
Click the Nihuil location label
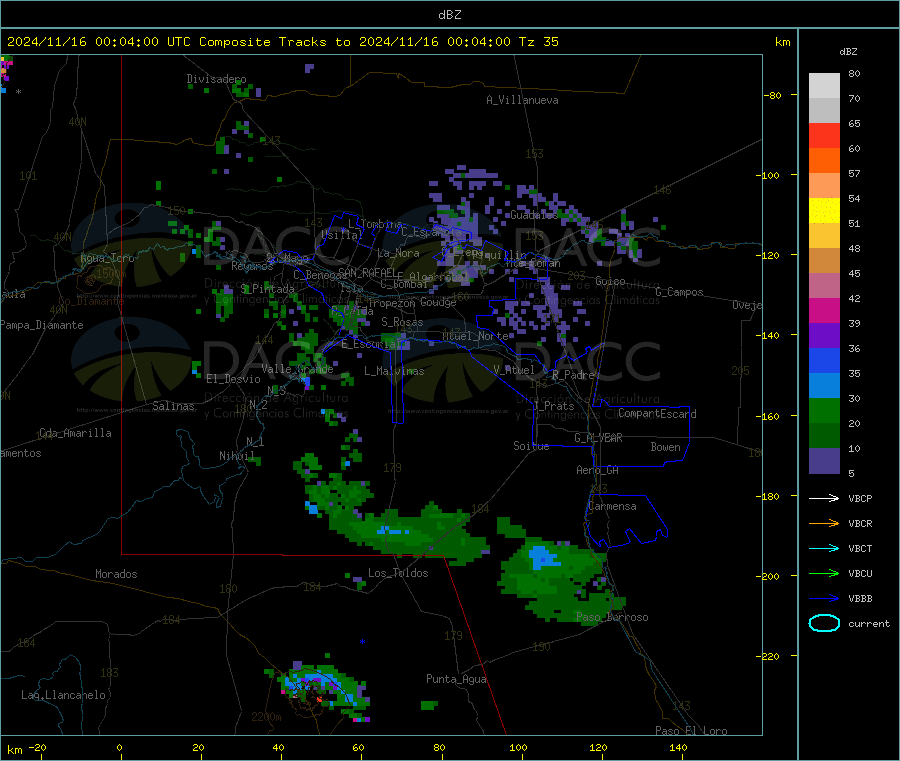click(x=236, y=456)
